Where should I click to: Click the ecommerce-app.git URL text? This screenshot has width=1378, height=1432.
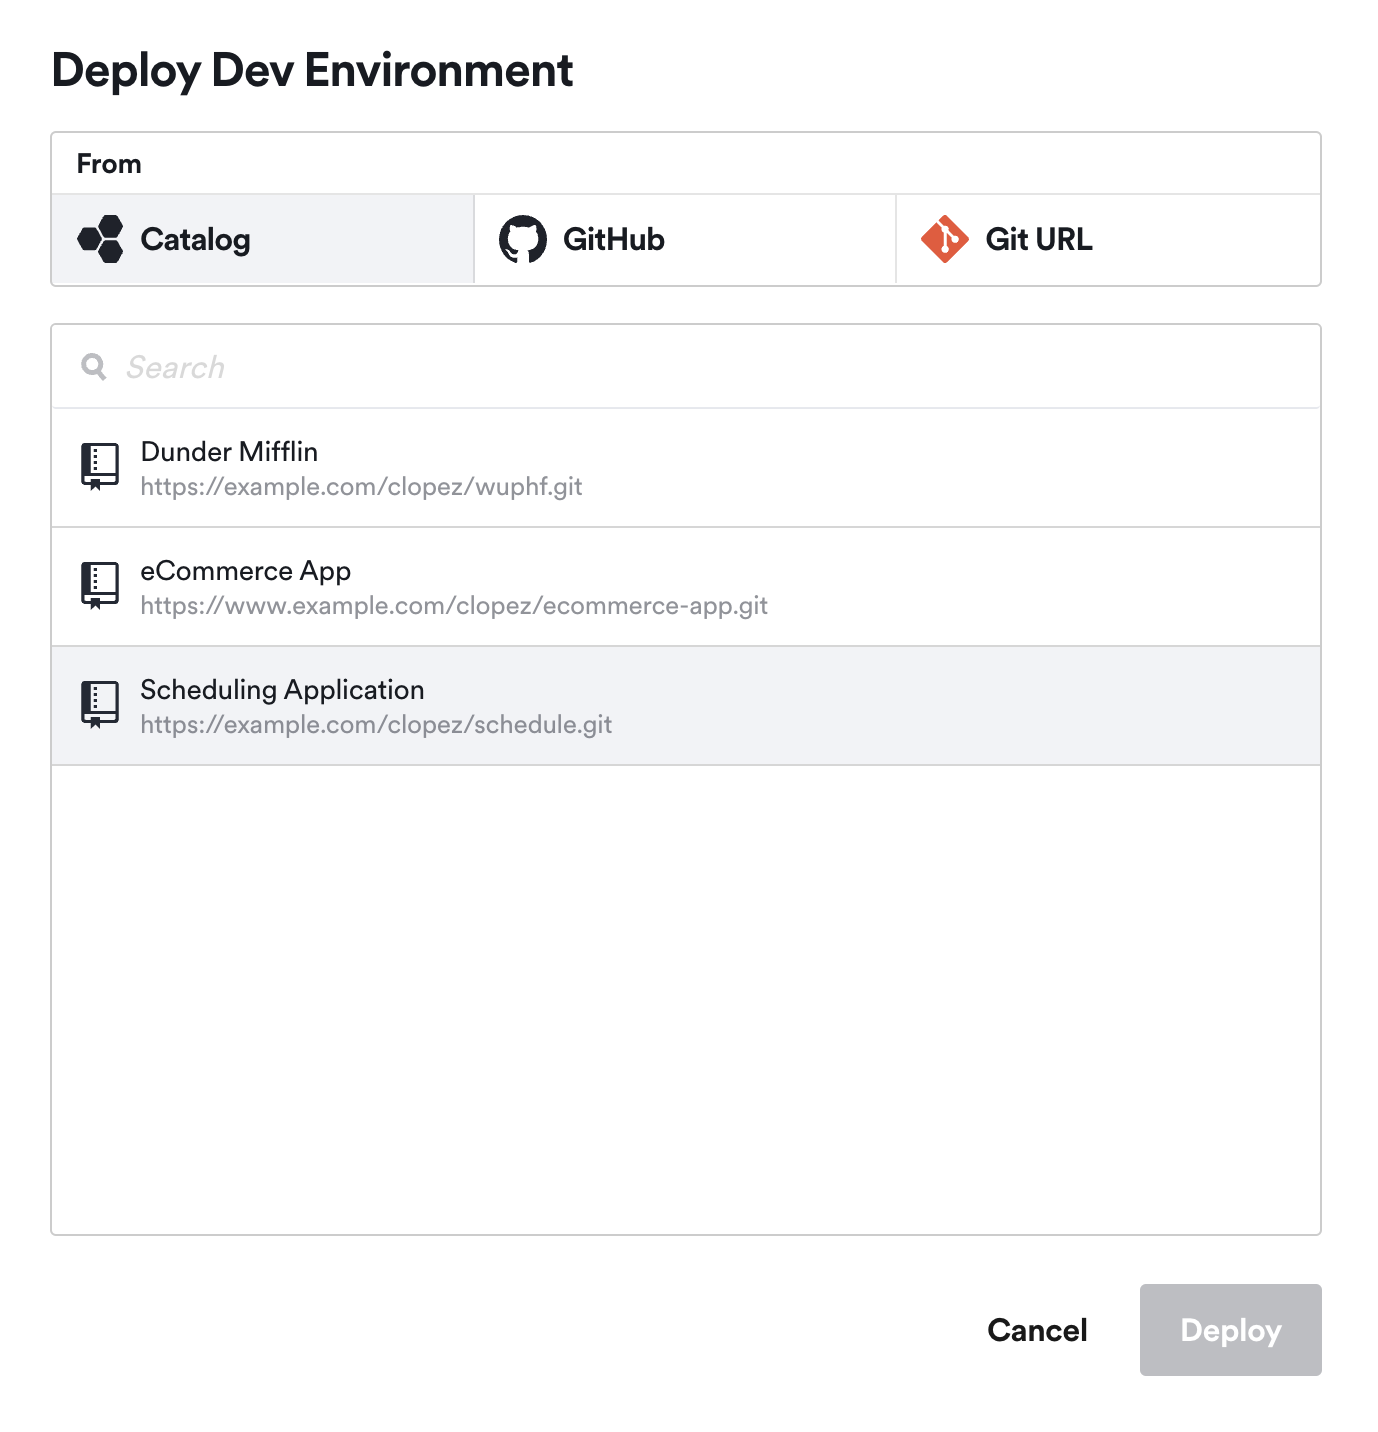[x=455, y=606]
